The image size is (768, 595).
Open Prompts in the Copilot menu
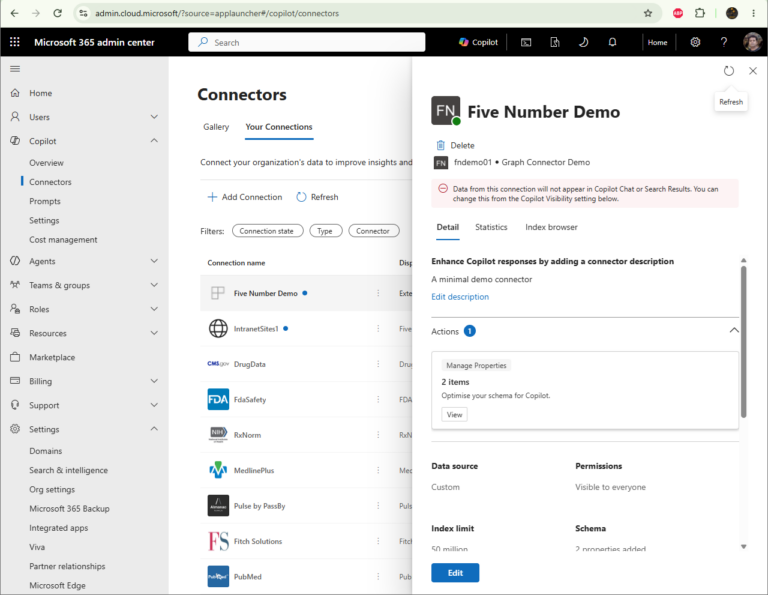point(45,201)
